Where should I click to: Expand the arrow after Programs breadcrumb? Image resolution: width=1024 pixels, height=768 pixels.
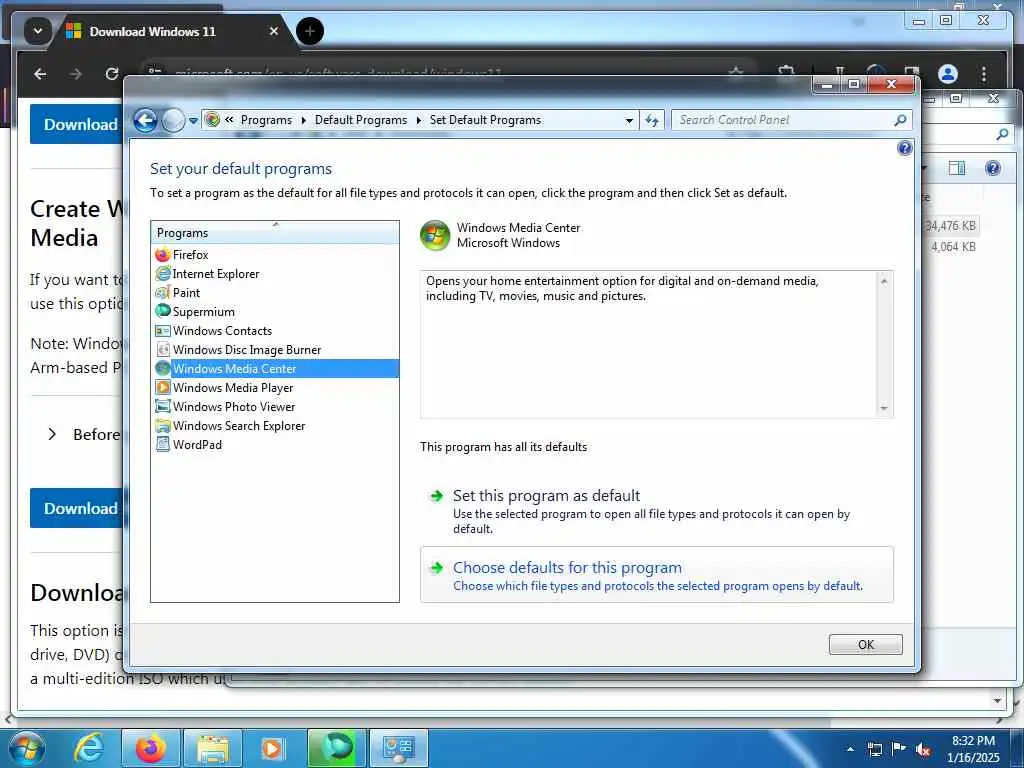(x=304, y=120)
